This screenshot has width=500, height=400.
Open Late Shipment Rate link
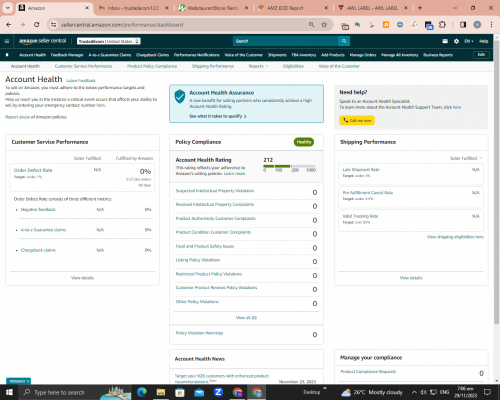tap(361, 170)
